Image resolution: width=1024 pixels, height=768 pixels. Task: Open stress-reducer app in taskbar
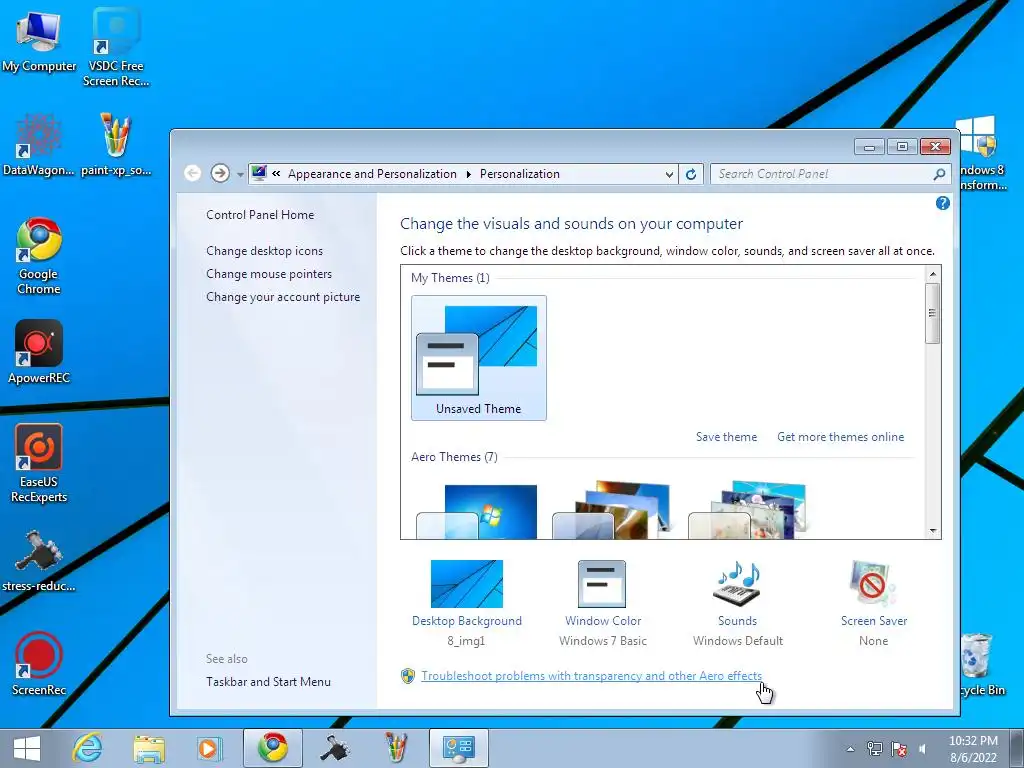click(x=334, y=748)
